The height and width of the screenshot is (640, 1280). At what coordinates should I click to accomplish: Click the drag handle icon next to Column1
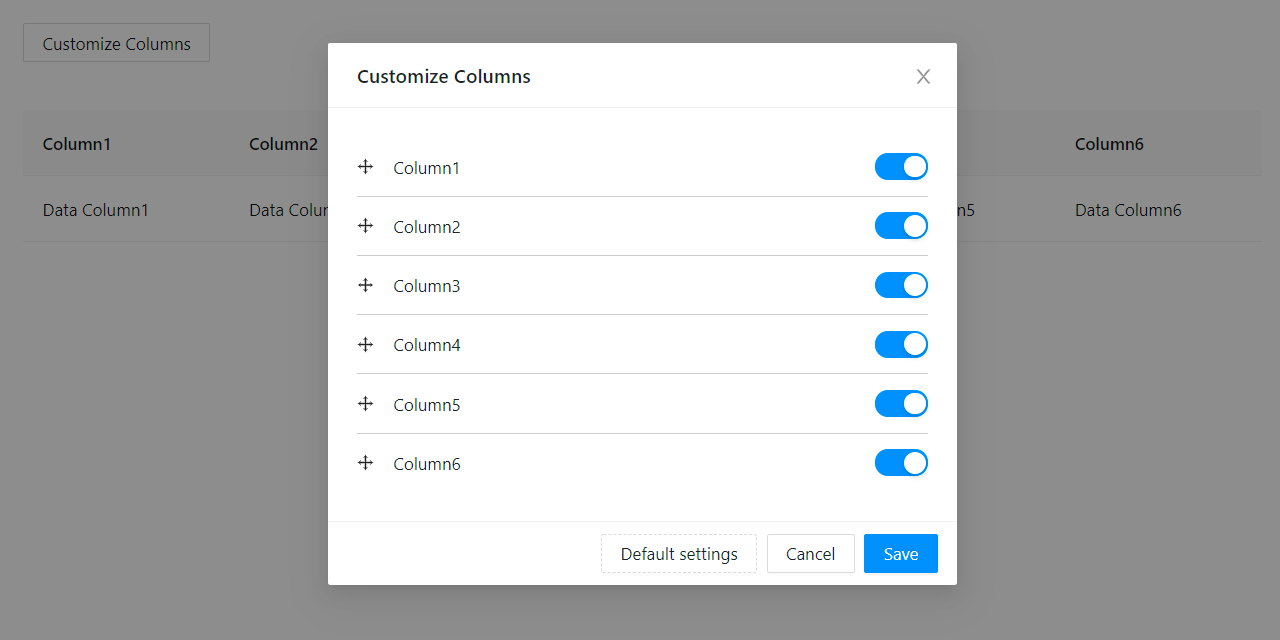tap(365, 166)
